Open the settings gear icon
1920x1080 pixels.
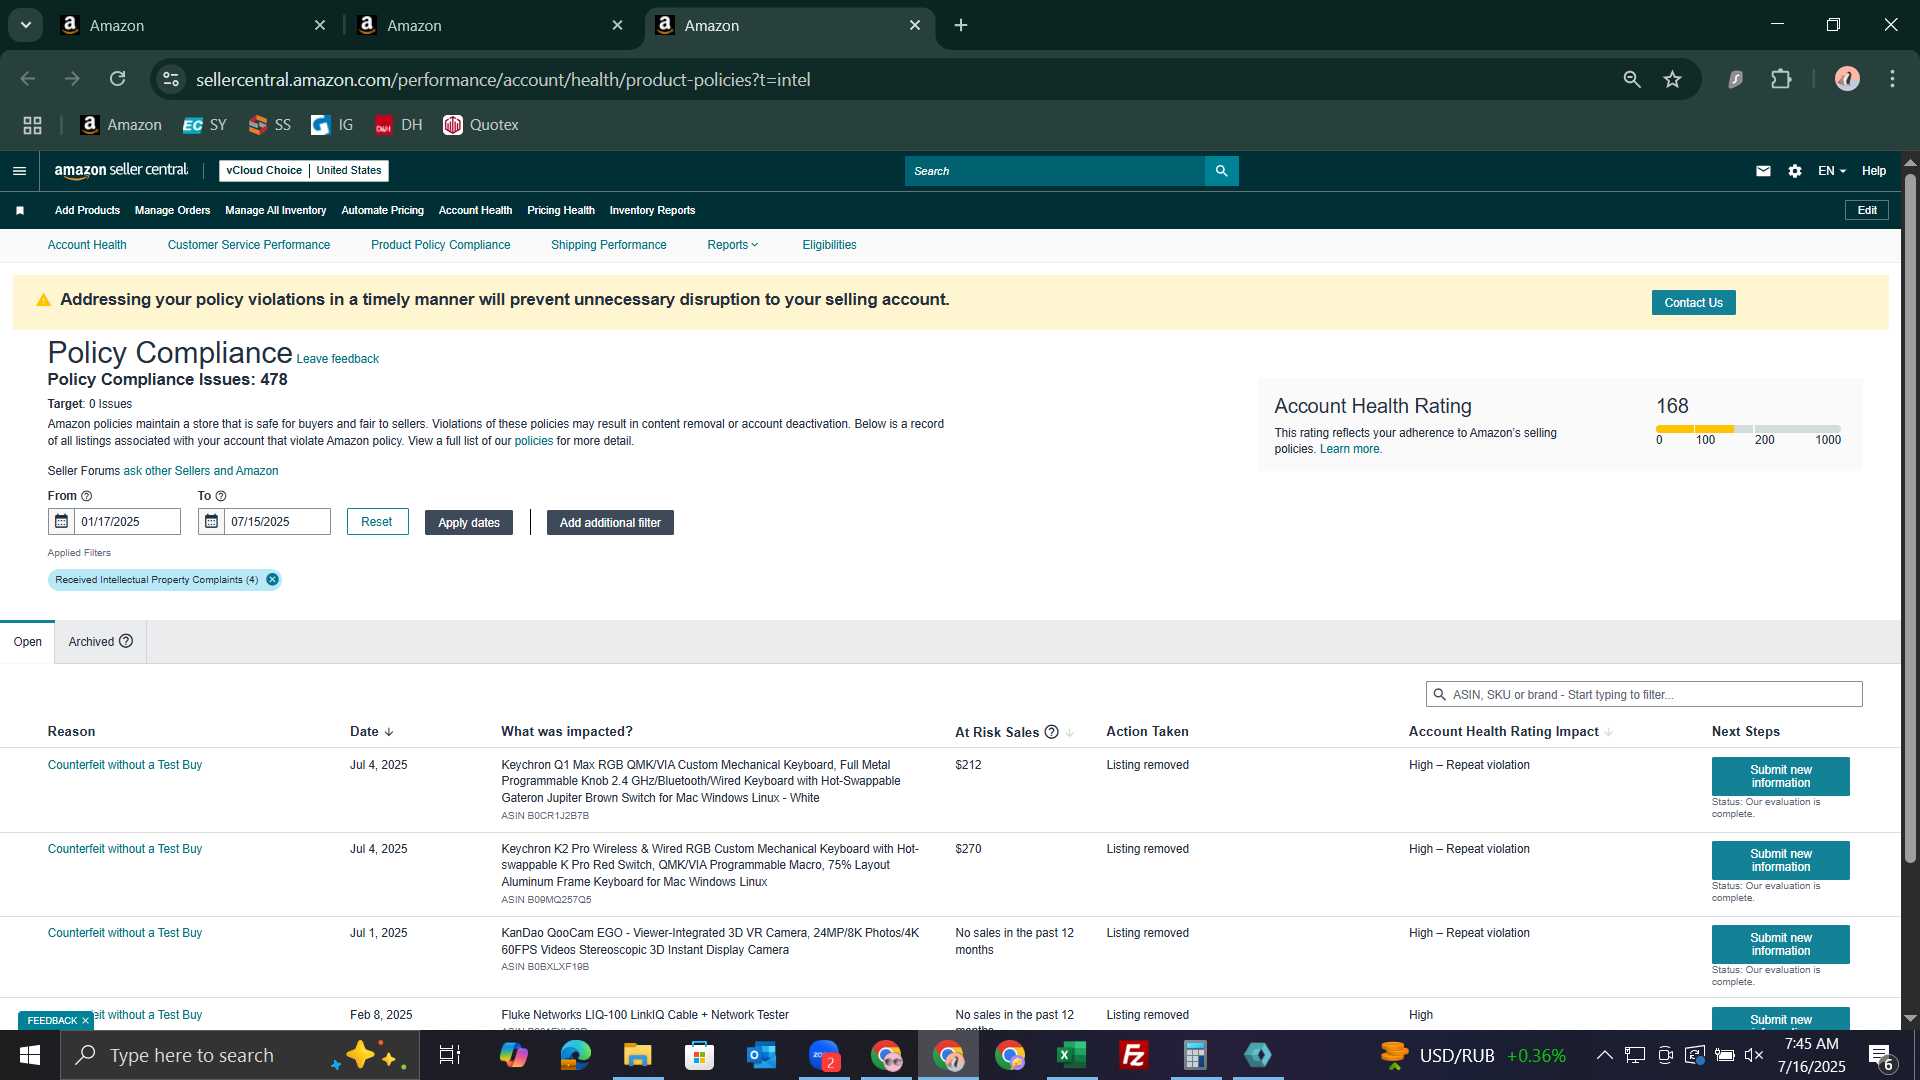[1795, 171]
